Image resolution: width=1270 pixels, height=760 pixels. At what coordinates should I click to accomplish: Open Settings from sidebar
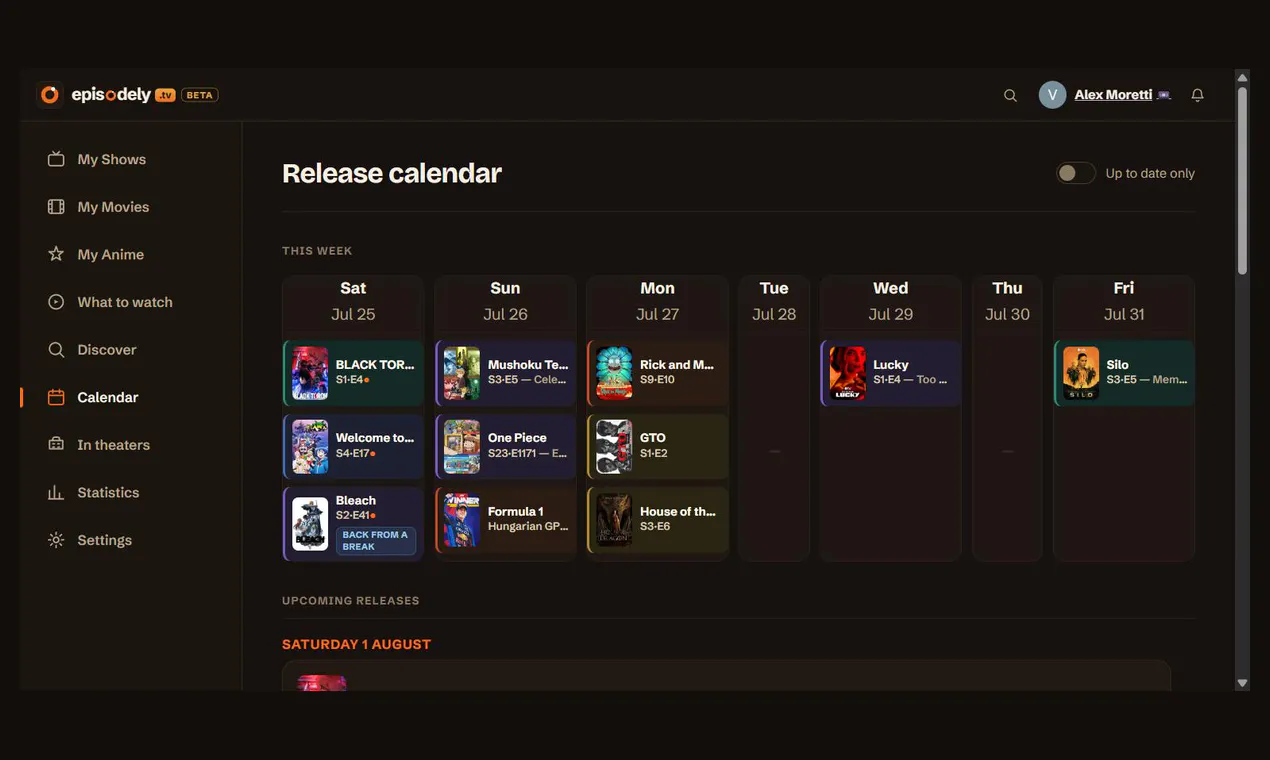pos(105,540)
